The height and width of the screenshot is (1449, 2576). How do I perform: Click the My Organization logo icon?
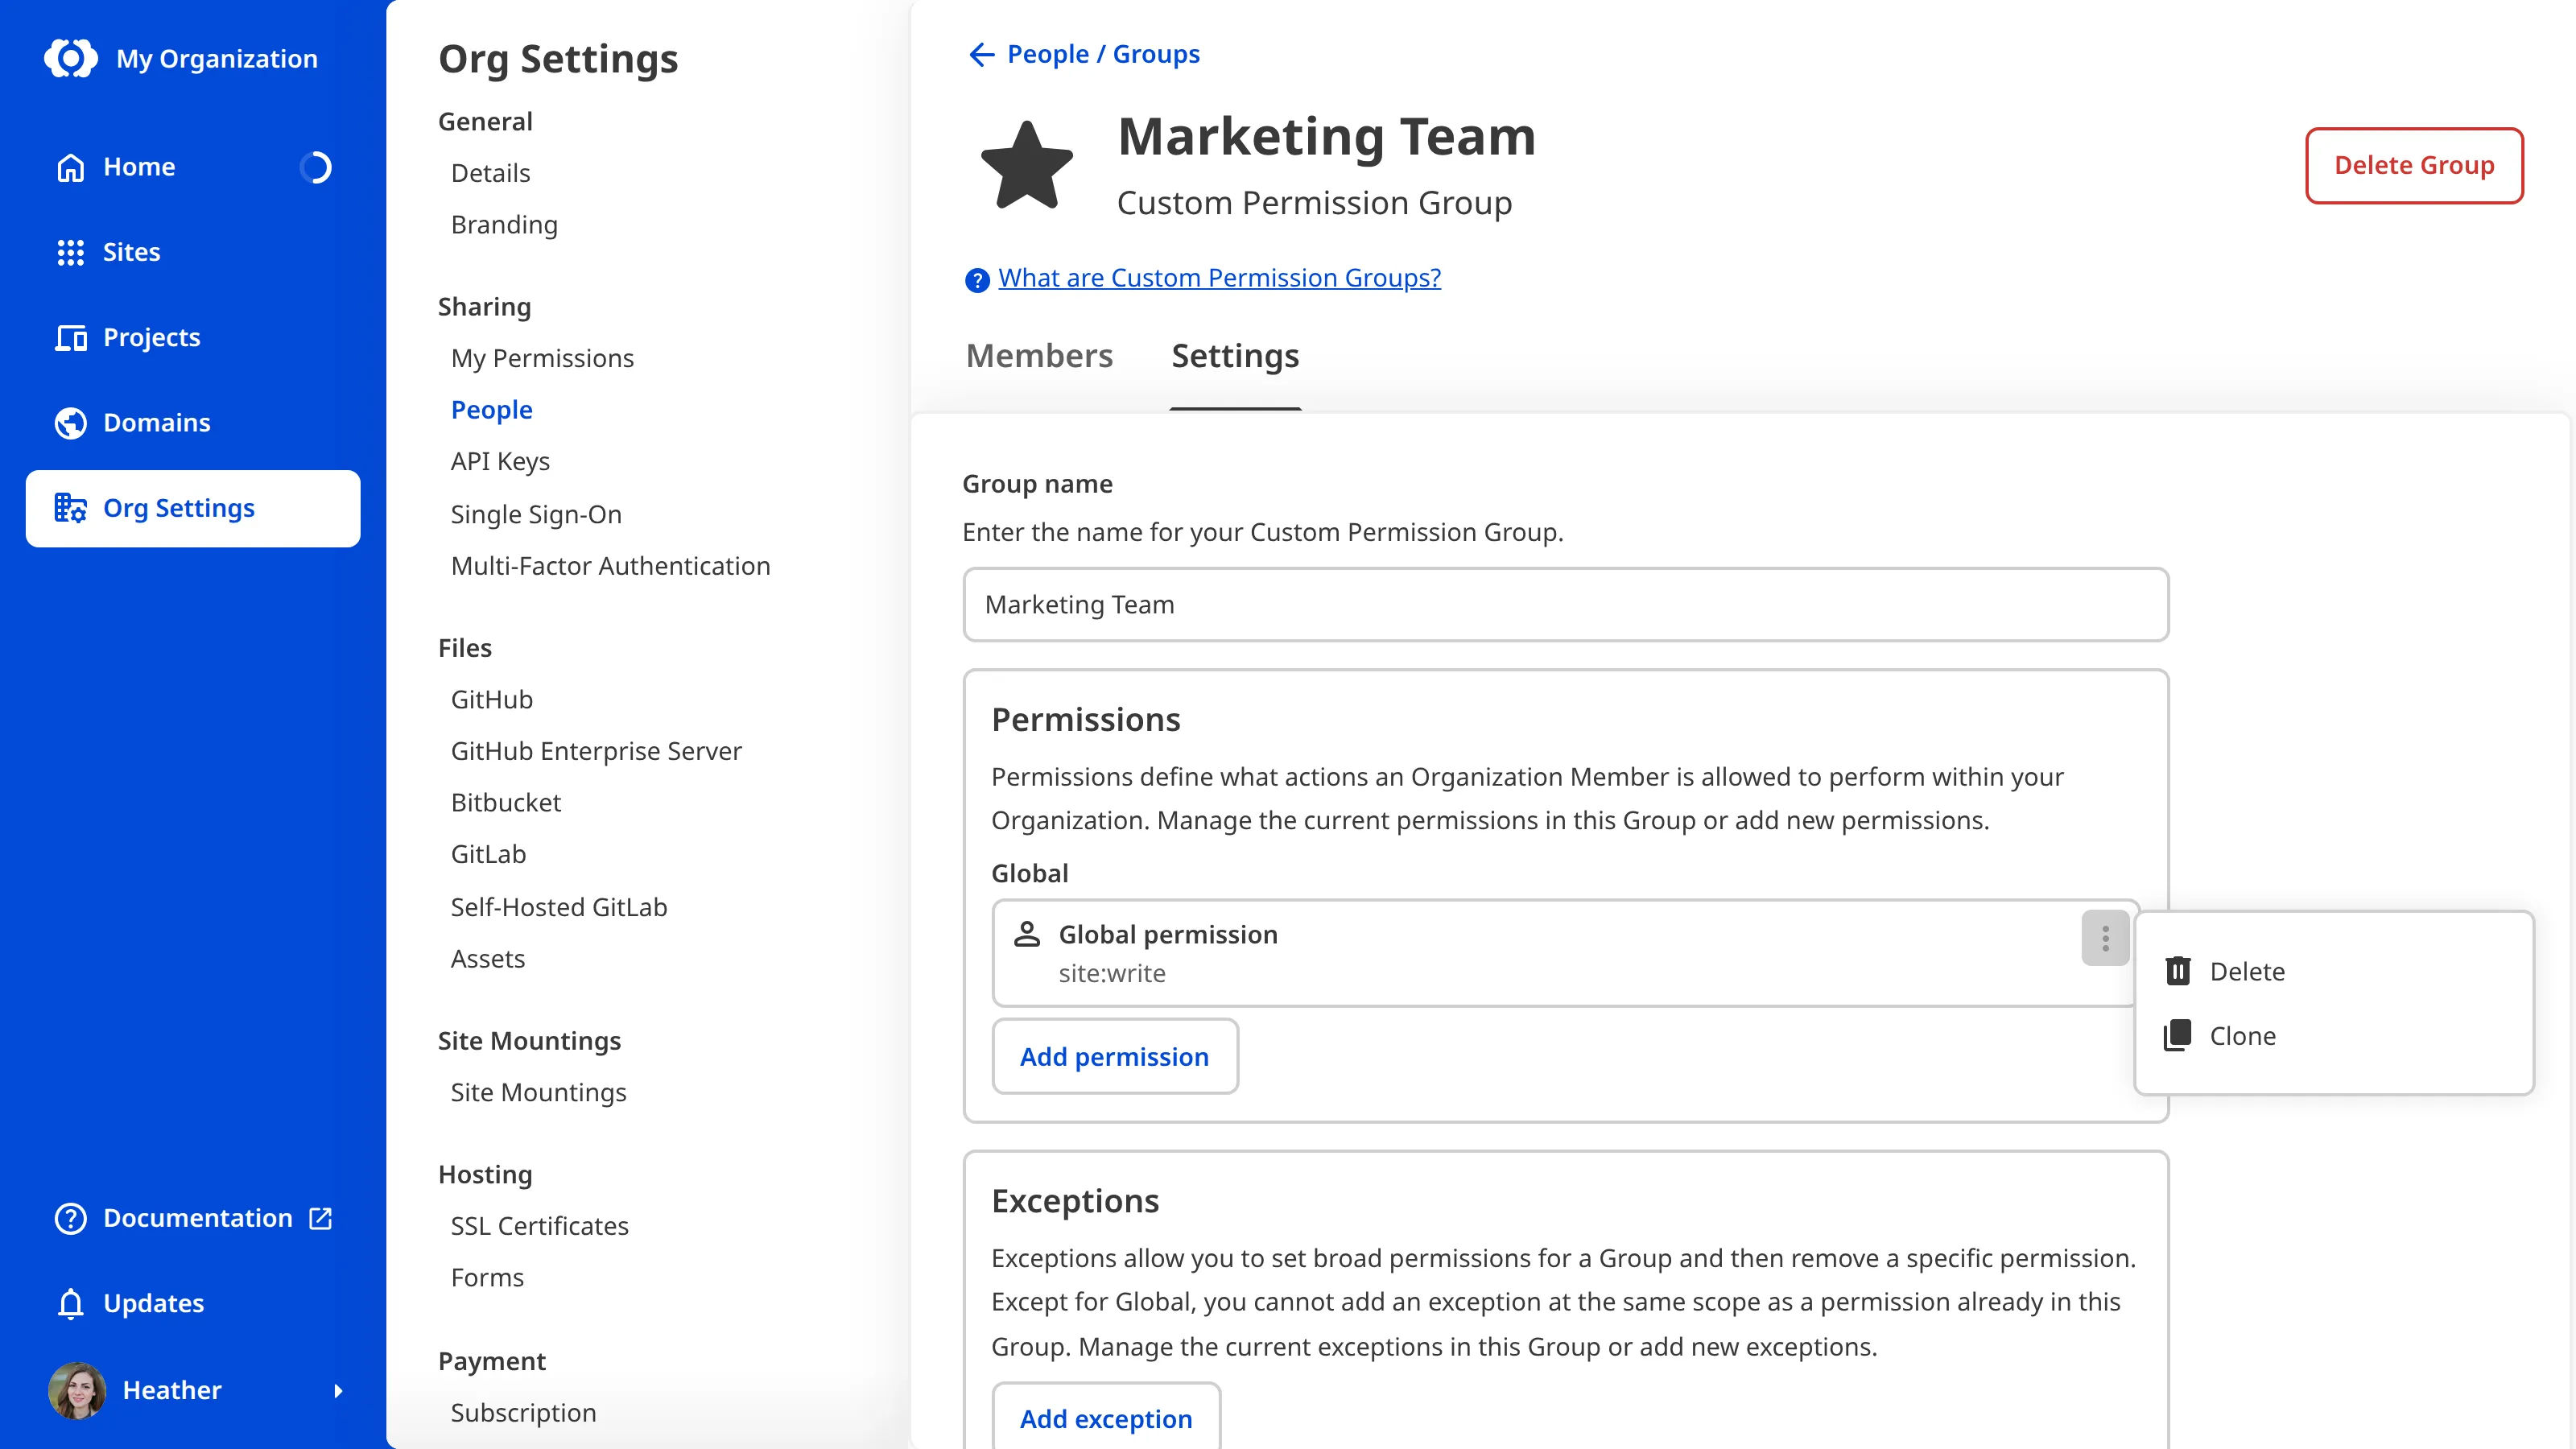click(71, 58)
